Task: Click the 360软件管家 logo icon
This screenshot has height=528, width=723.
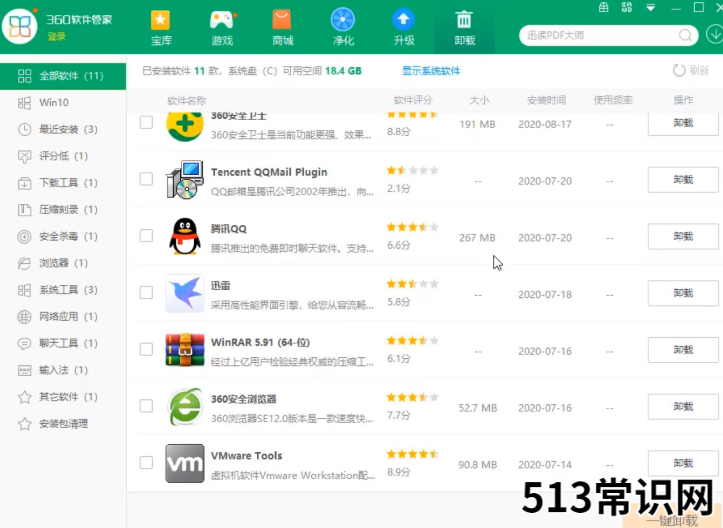Action: [19, 26]
